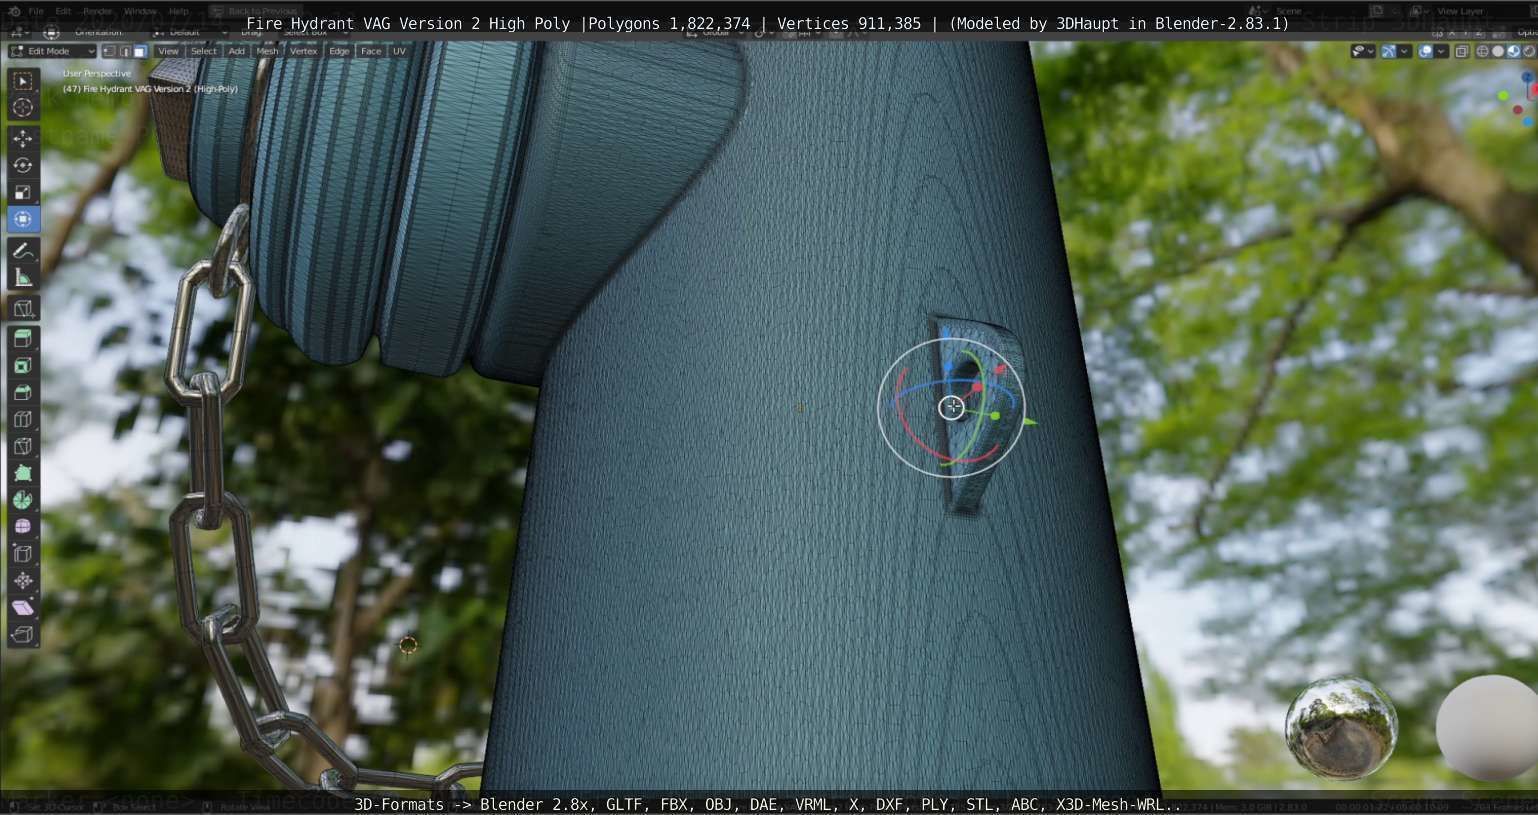This screenshot has height=815, width=1538.
Task: Open the Select menu
Action: (203, 51)
